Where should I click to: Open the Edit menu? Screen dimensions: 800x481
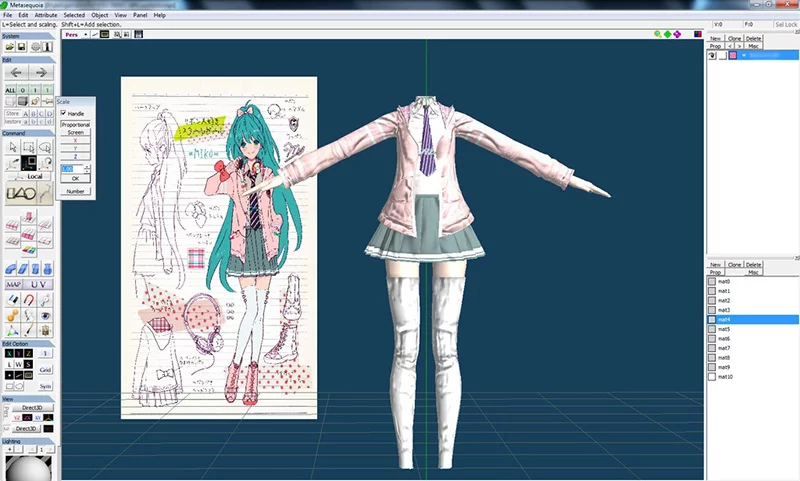click(x=23, y=15)
